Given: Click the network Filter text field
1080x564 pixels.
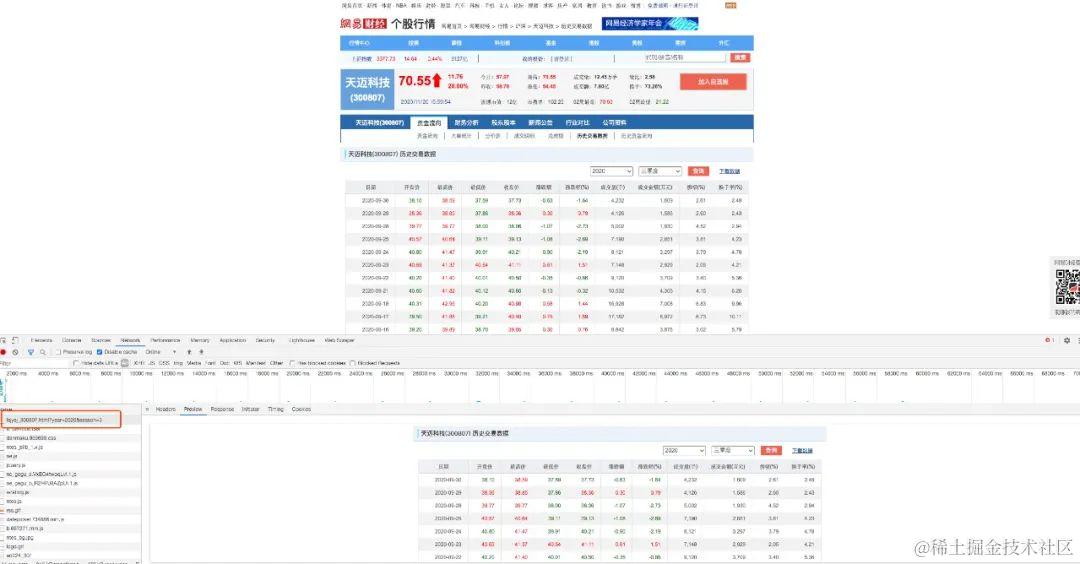Looking at the screenshot, I should tap(34, 363).
